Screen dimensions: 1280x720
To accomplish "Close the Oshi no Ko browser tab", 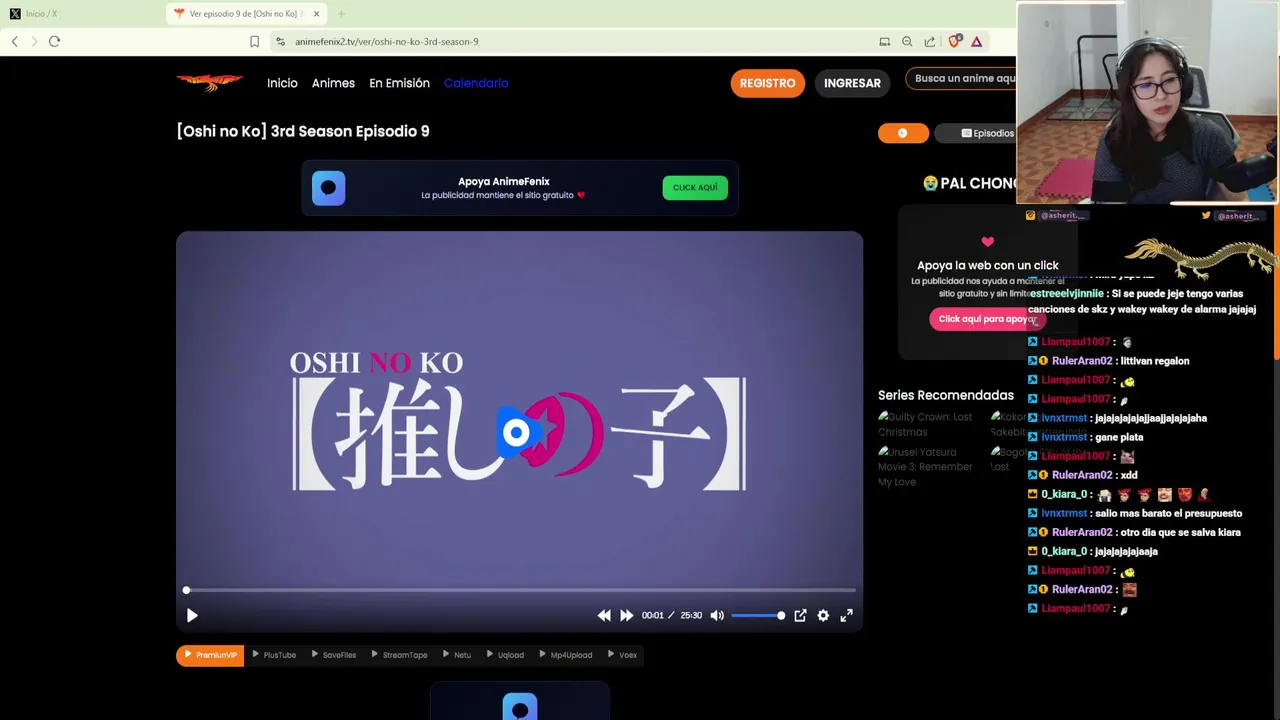I will (x=316, y=14).
